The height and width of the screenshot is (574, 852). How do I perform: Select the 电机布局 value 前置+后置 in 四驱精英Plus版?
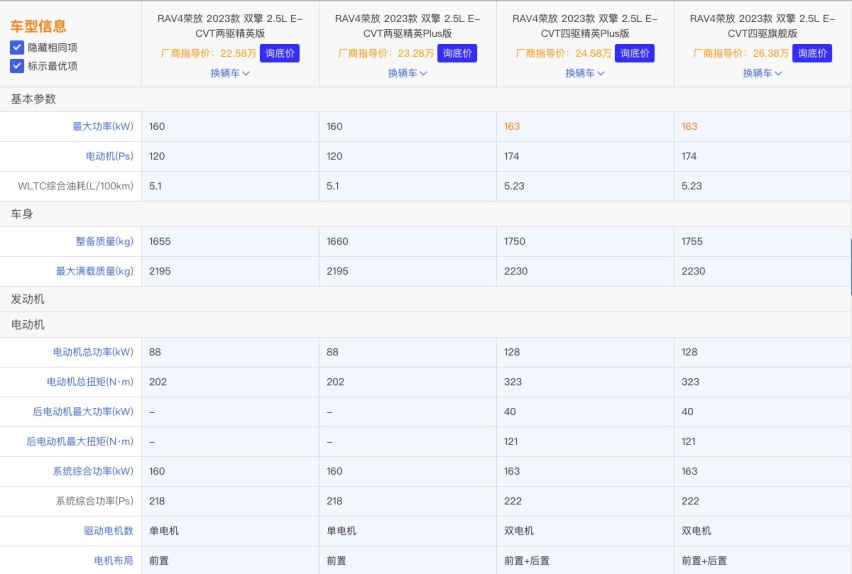pos(527,560)
